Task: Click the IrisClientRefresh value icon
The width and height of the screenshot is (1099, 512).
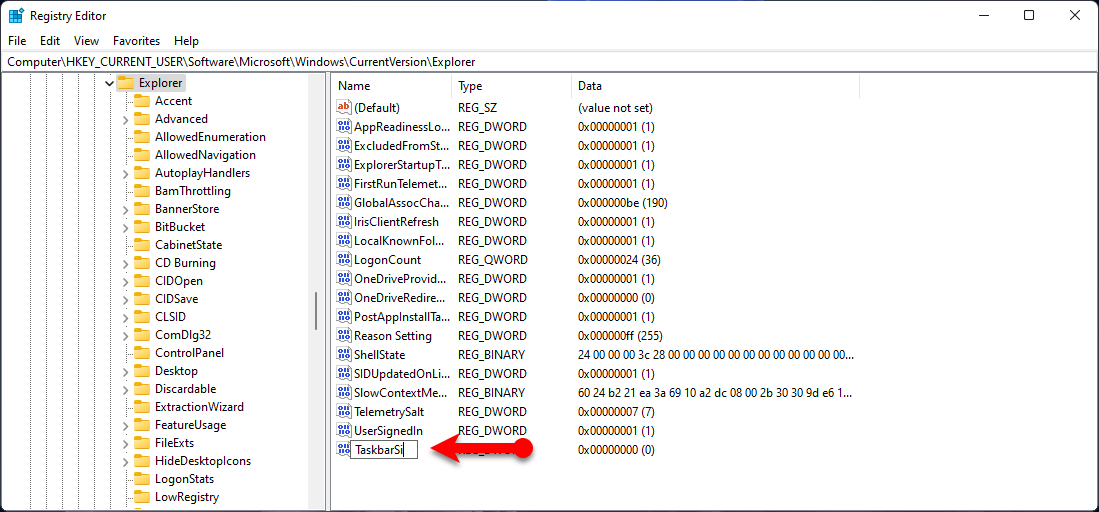Action: coord(344,222)
